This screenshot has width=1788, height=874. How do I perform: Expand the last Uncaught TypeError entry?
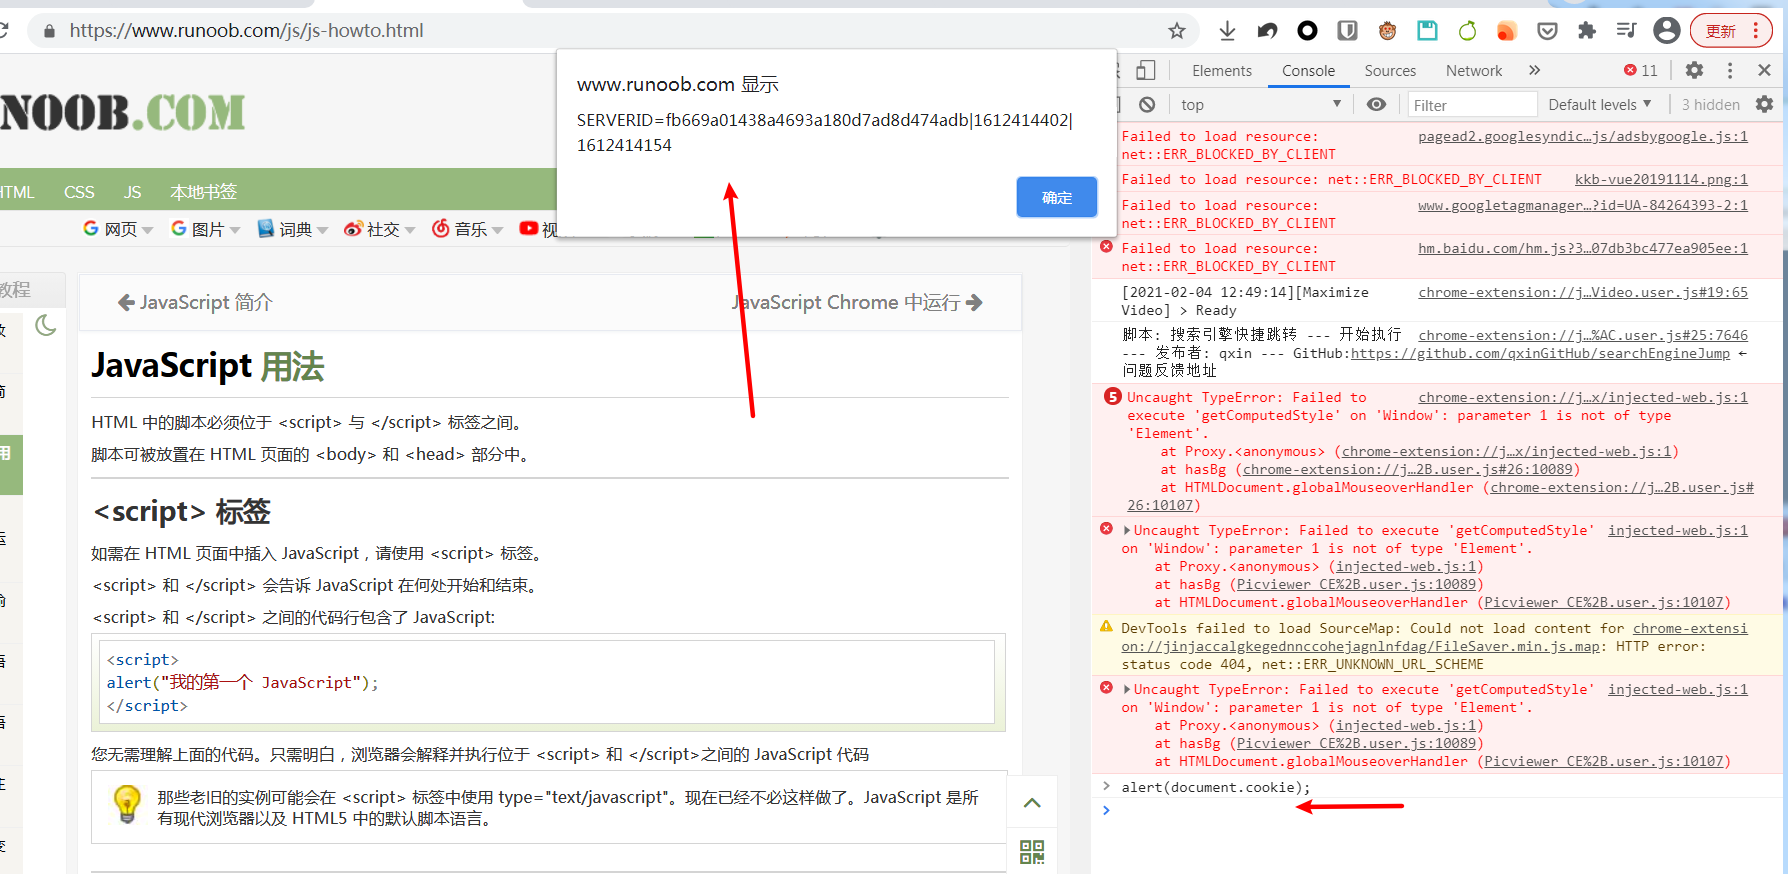1128,690
